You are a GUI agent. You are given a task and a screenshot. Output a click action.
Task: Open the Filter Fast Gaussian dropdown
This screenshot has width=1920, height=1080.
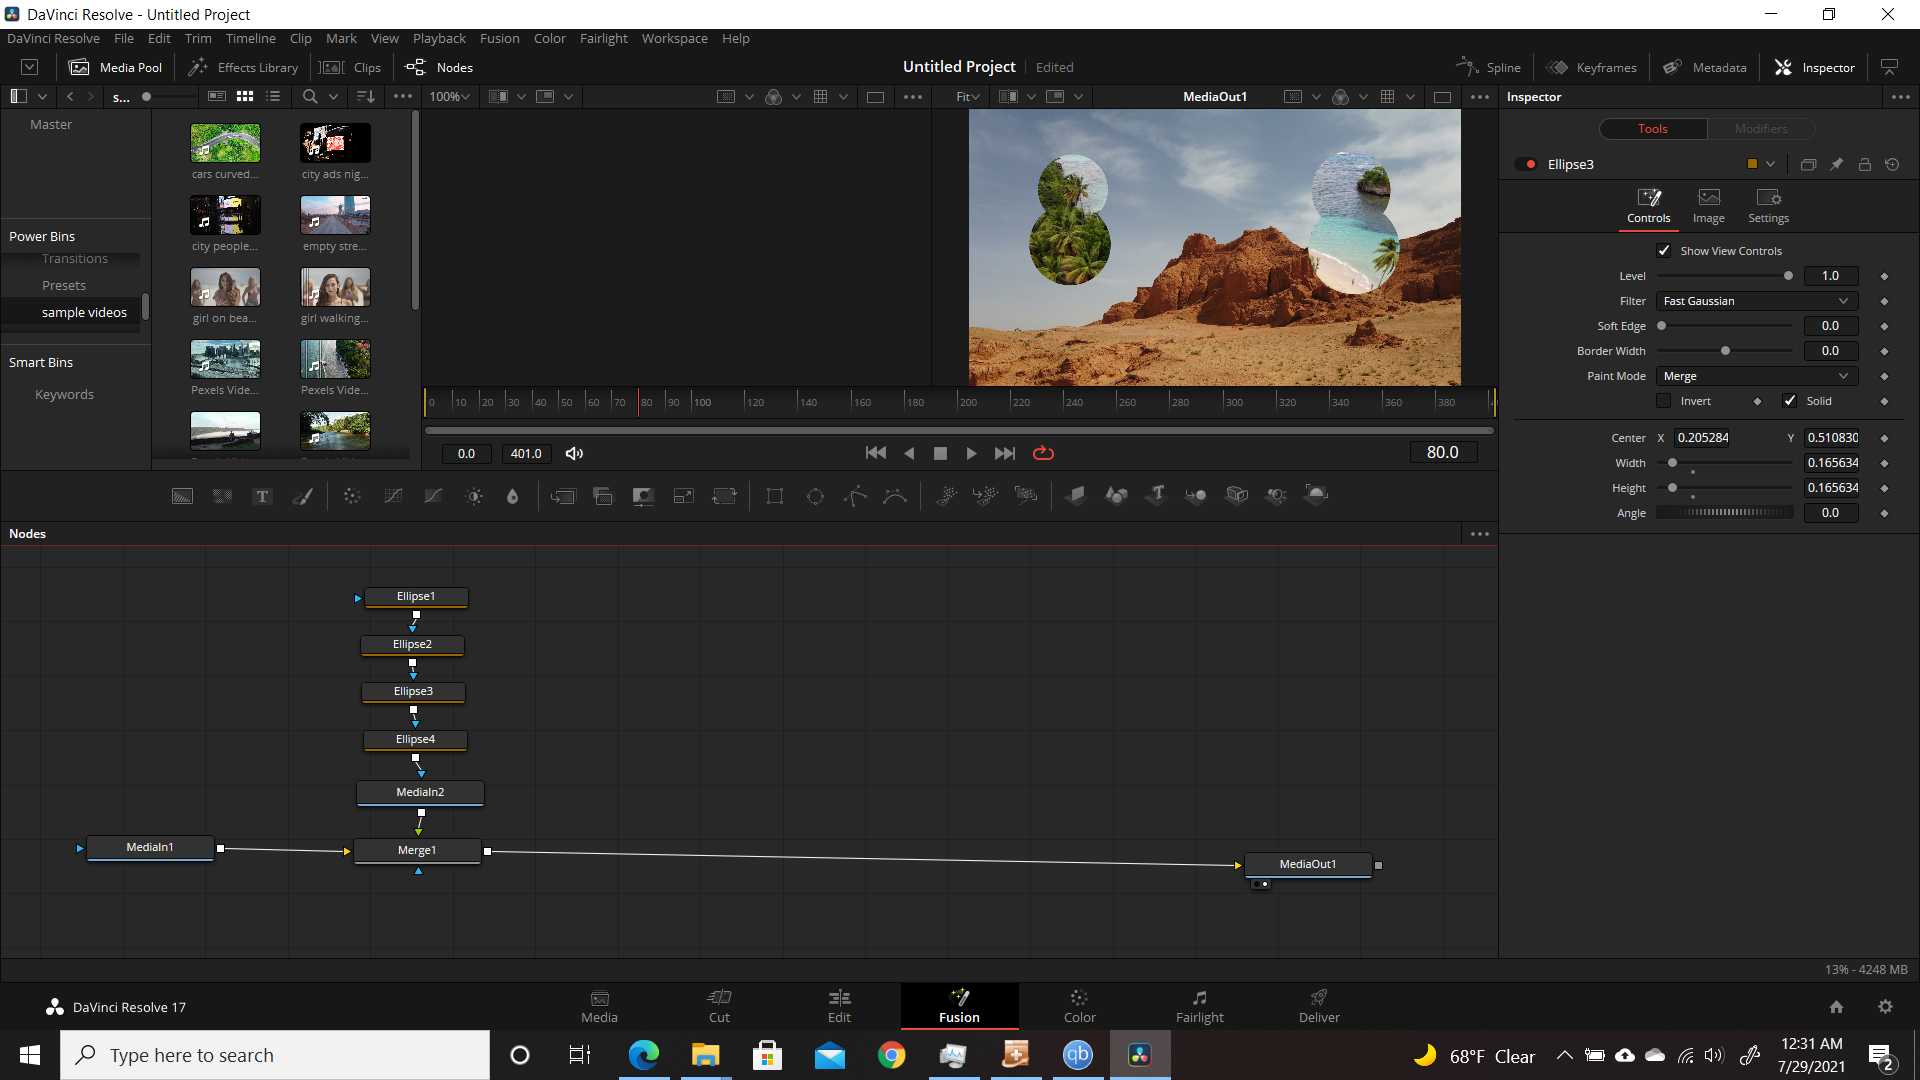[x=1757, y=301]
